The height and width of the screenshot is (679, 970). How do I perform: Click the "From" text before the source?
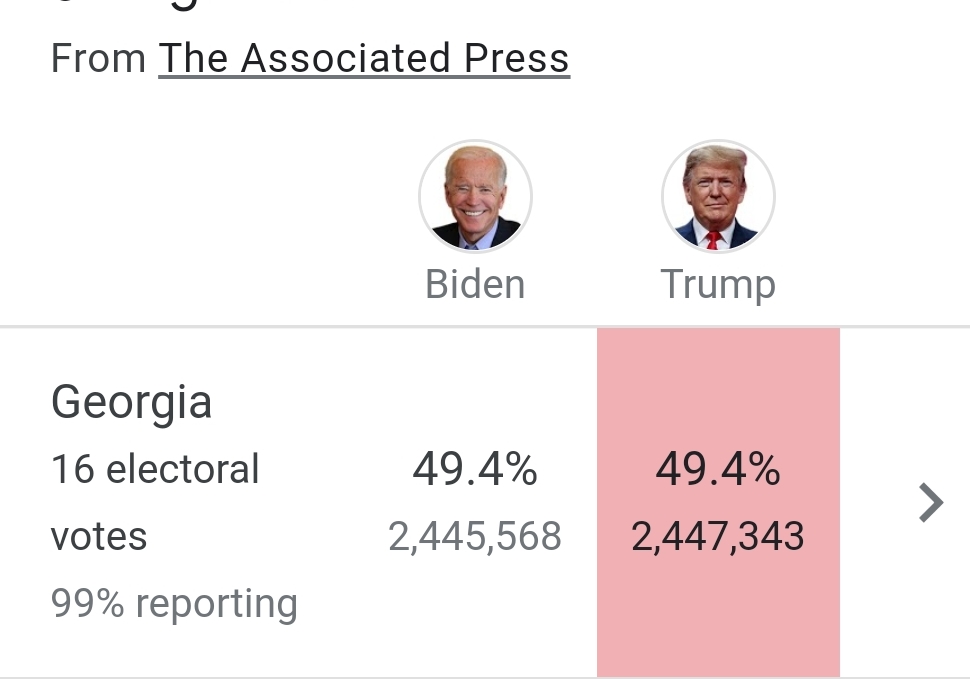tap(98, 59)
